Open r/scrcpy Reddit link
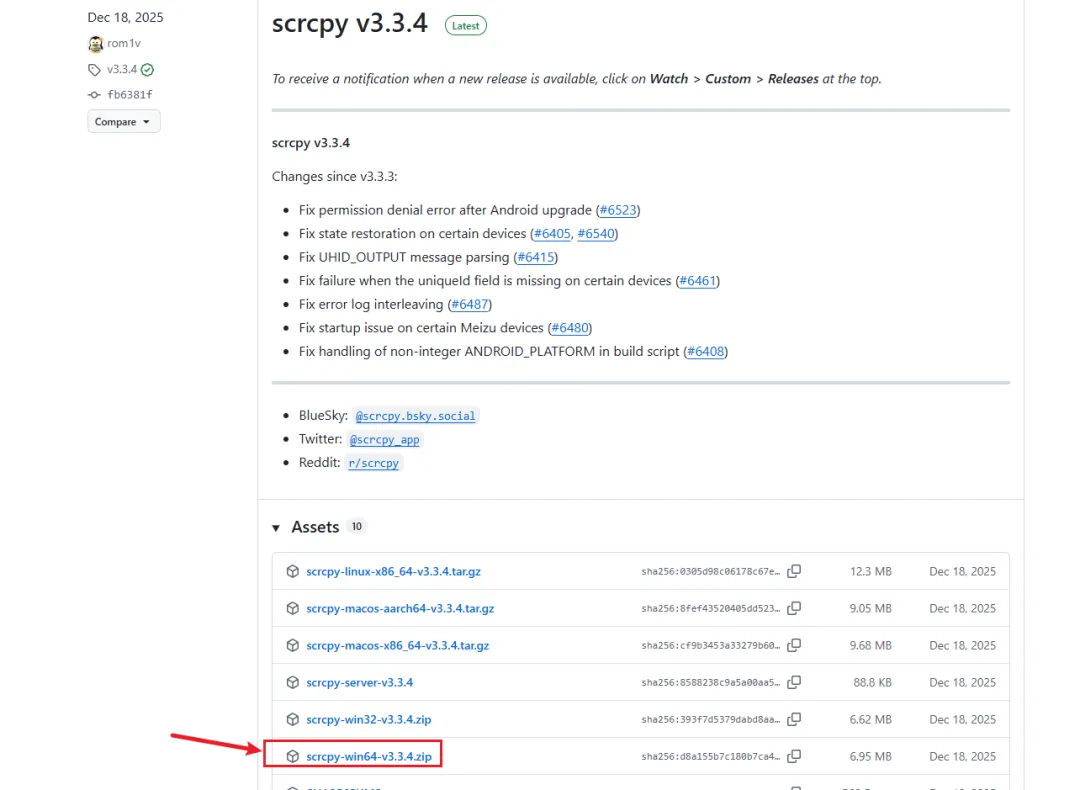The image size is (1080, 790). [x=373, y=463]
